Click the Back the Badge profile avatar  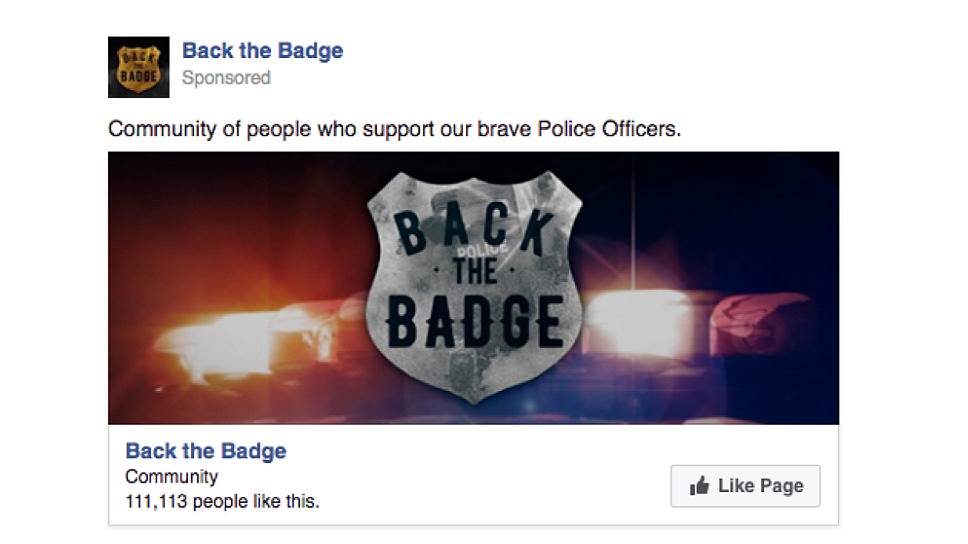[x=138, y=67]
